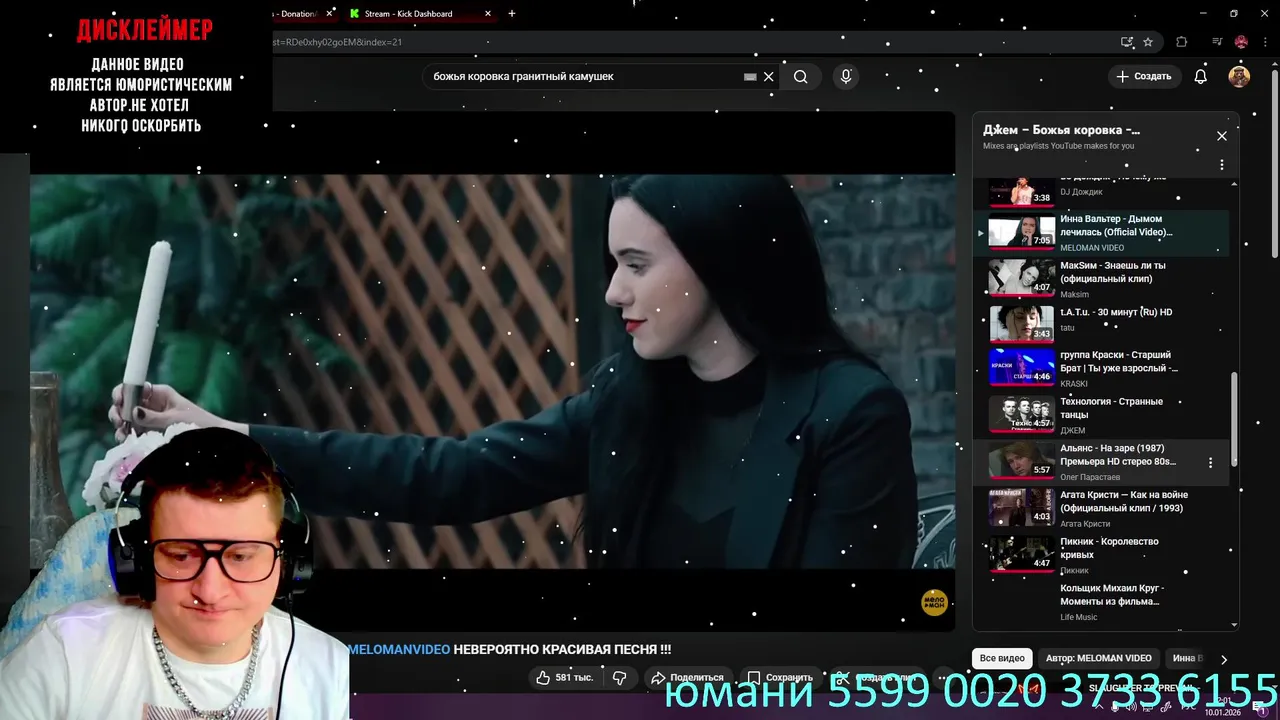Screen dimensions: 1280x720
Task: Select Альянс - На заре (1987) title
Action: pos(1118,455)
